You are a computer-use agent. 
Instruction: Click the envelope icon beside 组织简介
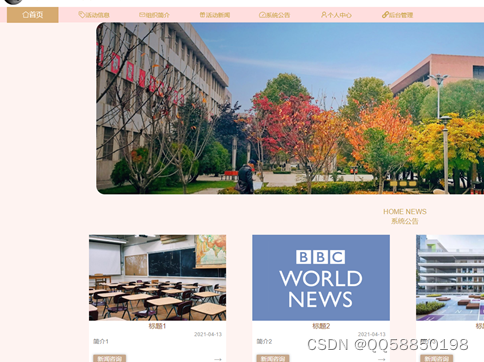(x=142, y=15)
